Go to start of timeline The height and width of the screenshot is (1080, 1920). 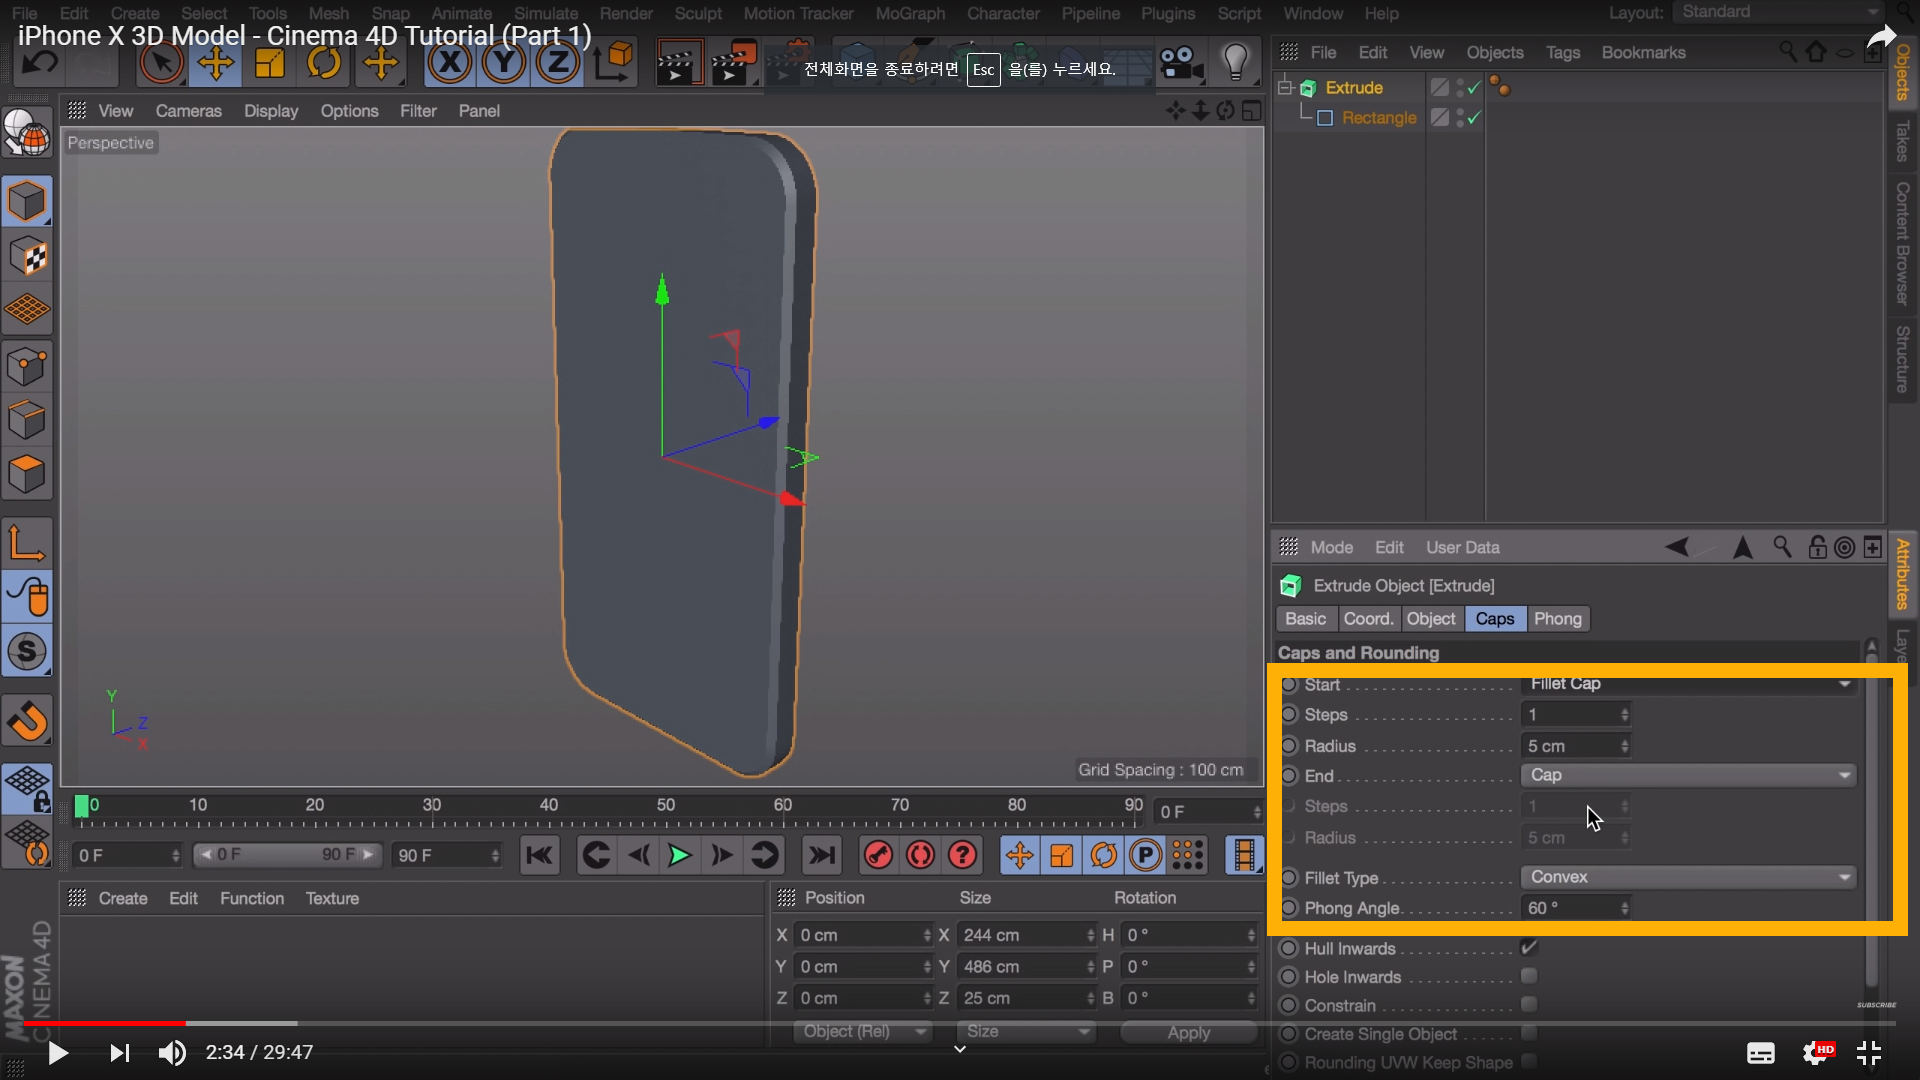540,856
